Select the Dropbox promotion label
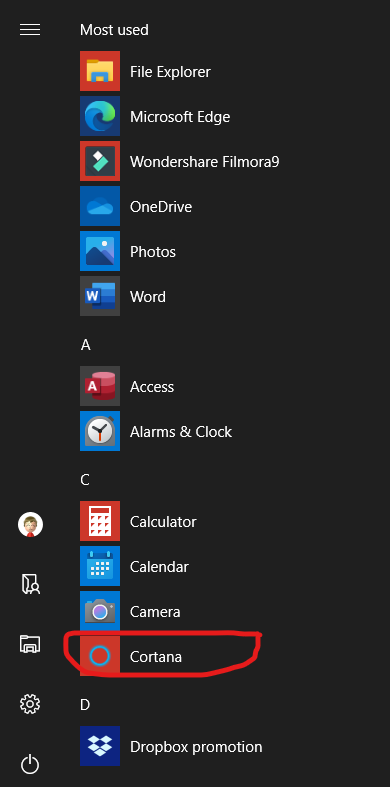The width and height of the screenshot is (390, 787). click(196, 747)
